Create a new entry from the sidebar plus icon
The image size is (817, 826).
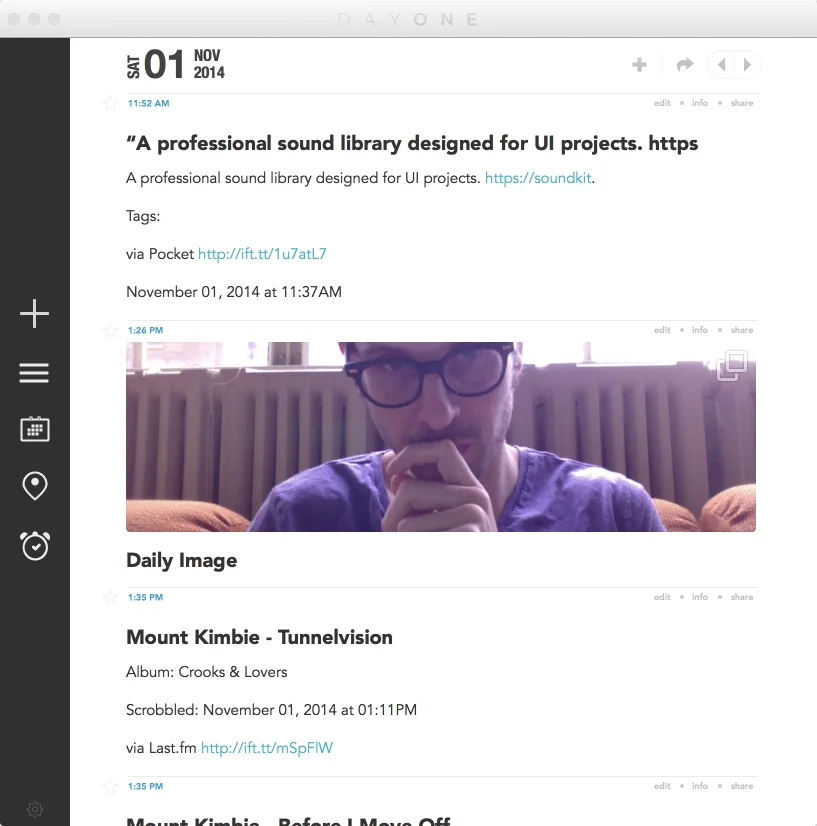pos(34,313)
